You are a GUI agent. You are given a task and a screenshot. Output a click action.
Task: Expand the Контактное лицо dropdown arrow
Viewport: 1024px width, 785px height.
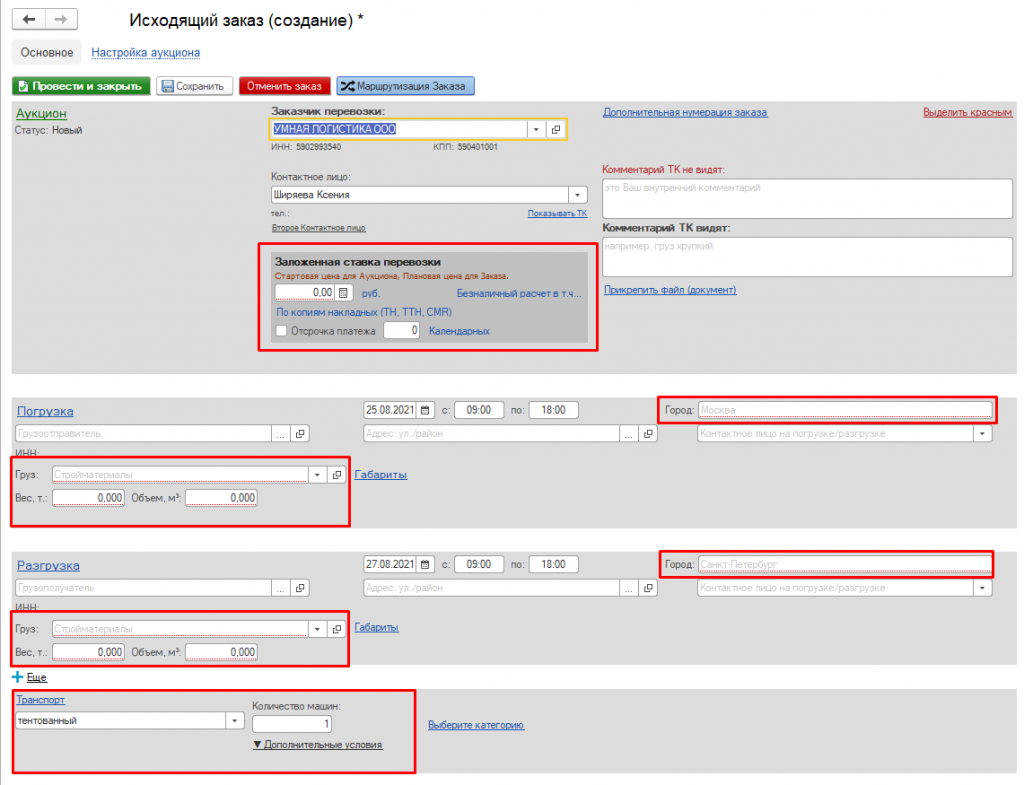click(577, 195)
